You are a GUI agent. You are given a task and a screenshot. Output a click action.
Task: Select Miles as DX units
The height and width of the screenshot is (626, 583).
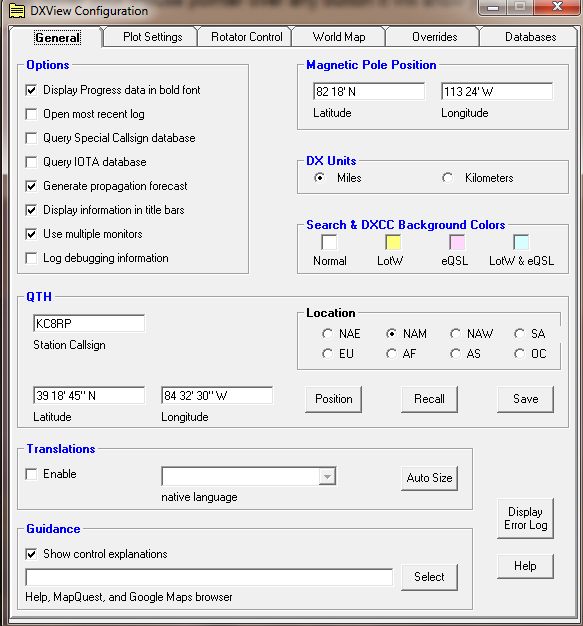319,177
